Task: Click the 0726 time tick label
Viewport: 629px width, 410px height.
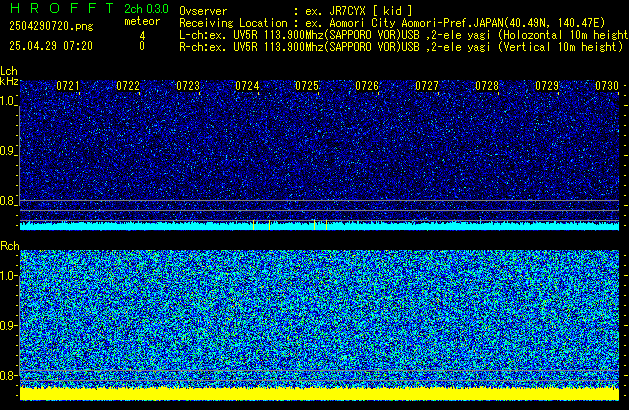Action: 367,86
